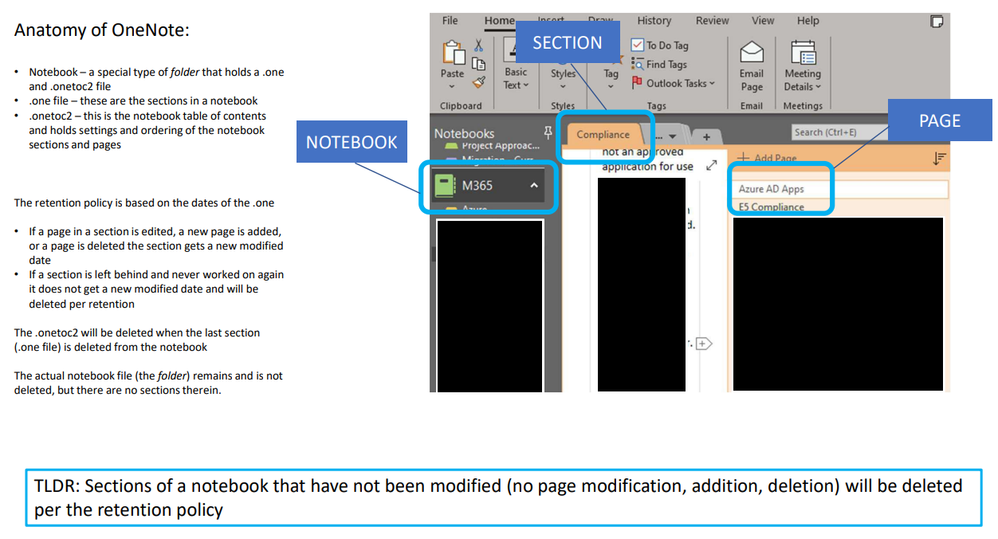
Task: Open the sticky note icon at top right
Action: 936,22
